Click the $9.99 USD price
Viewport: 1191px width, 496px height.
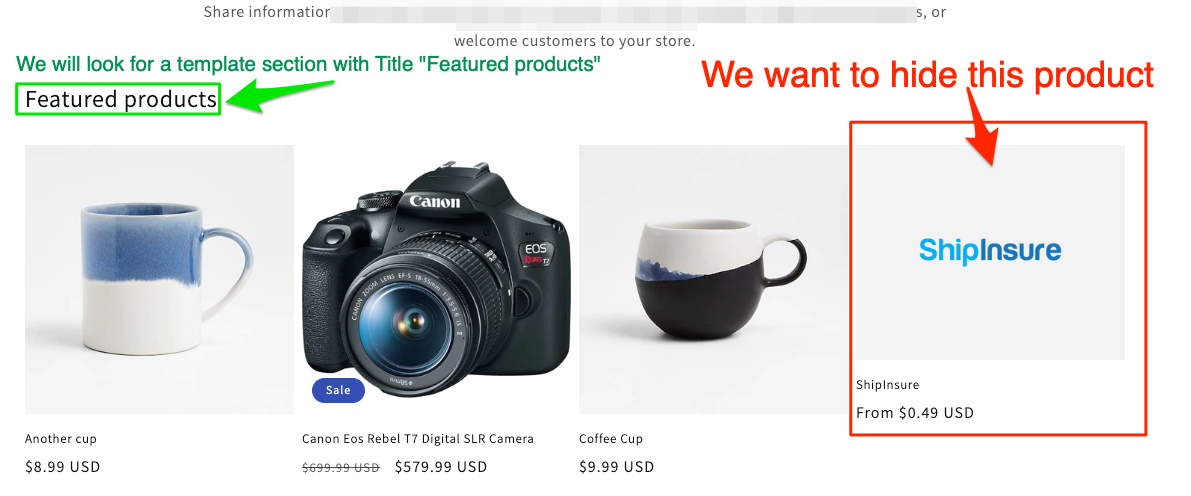616,466
